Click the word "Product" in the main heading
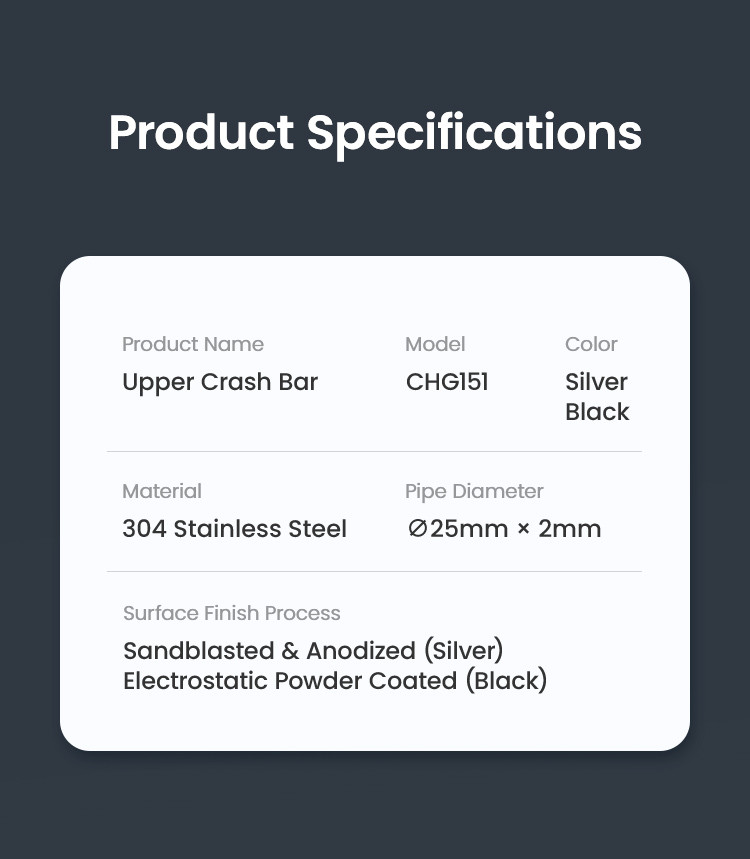Image resolution: width=750 pixels, height=859 pixels. pyautogui.click(x=201, y=133)
